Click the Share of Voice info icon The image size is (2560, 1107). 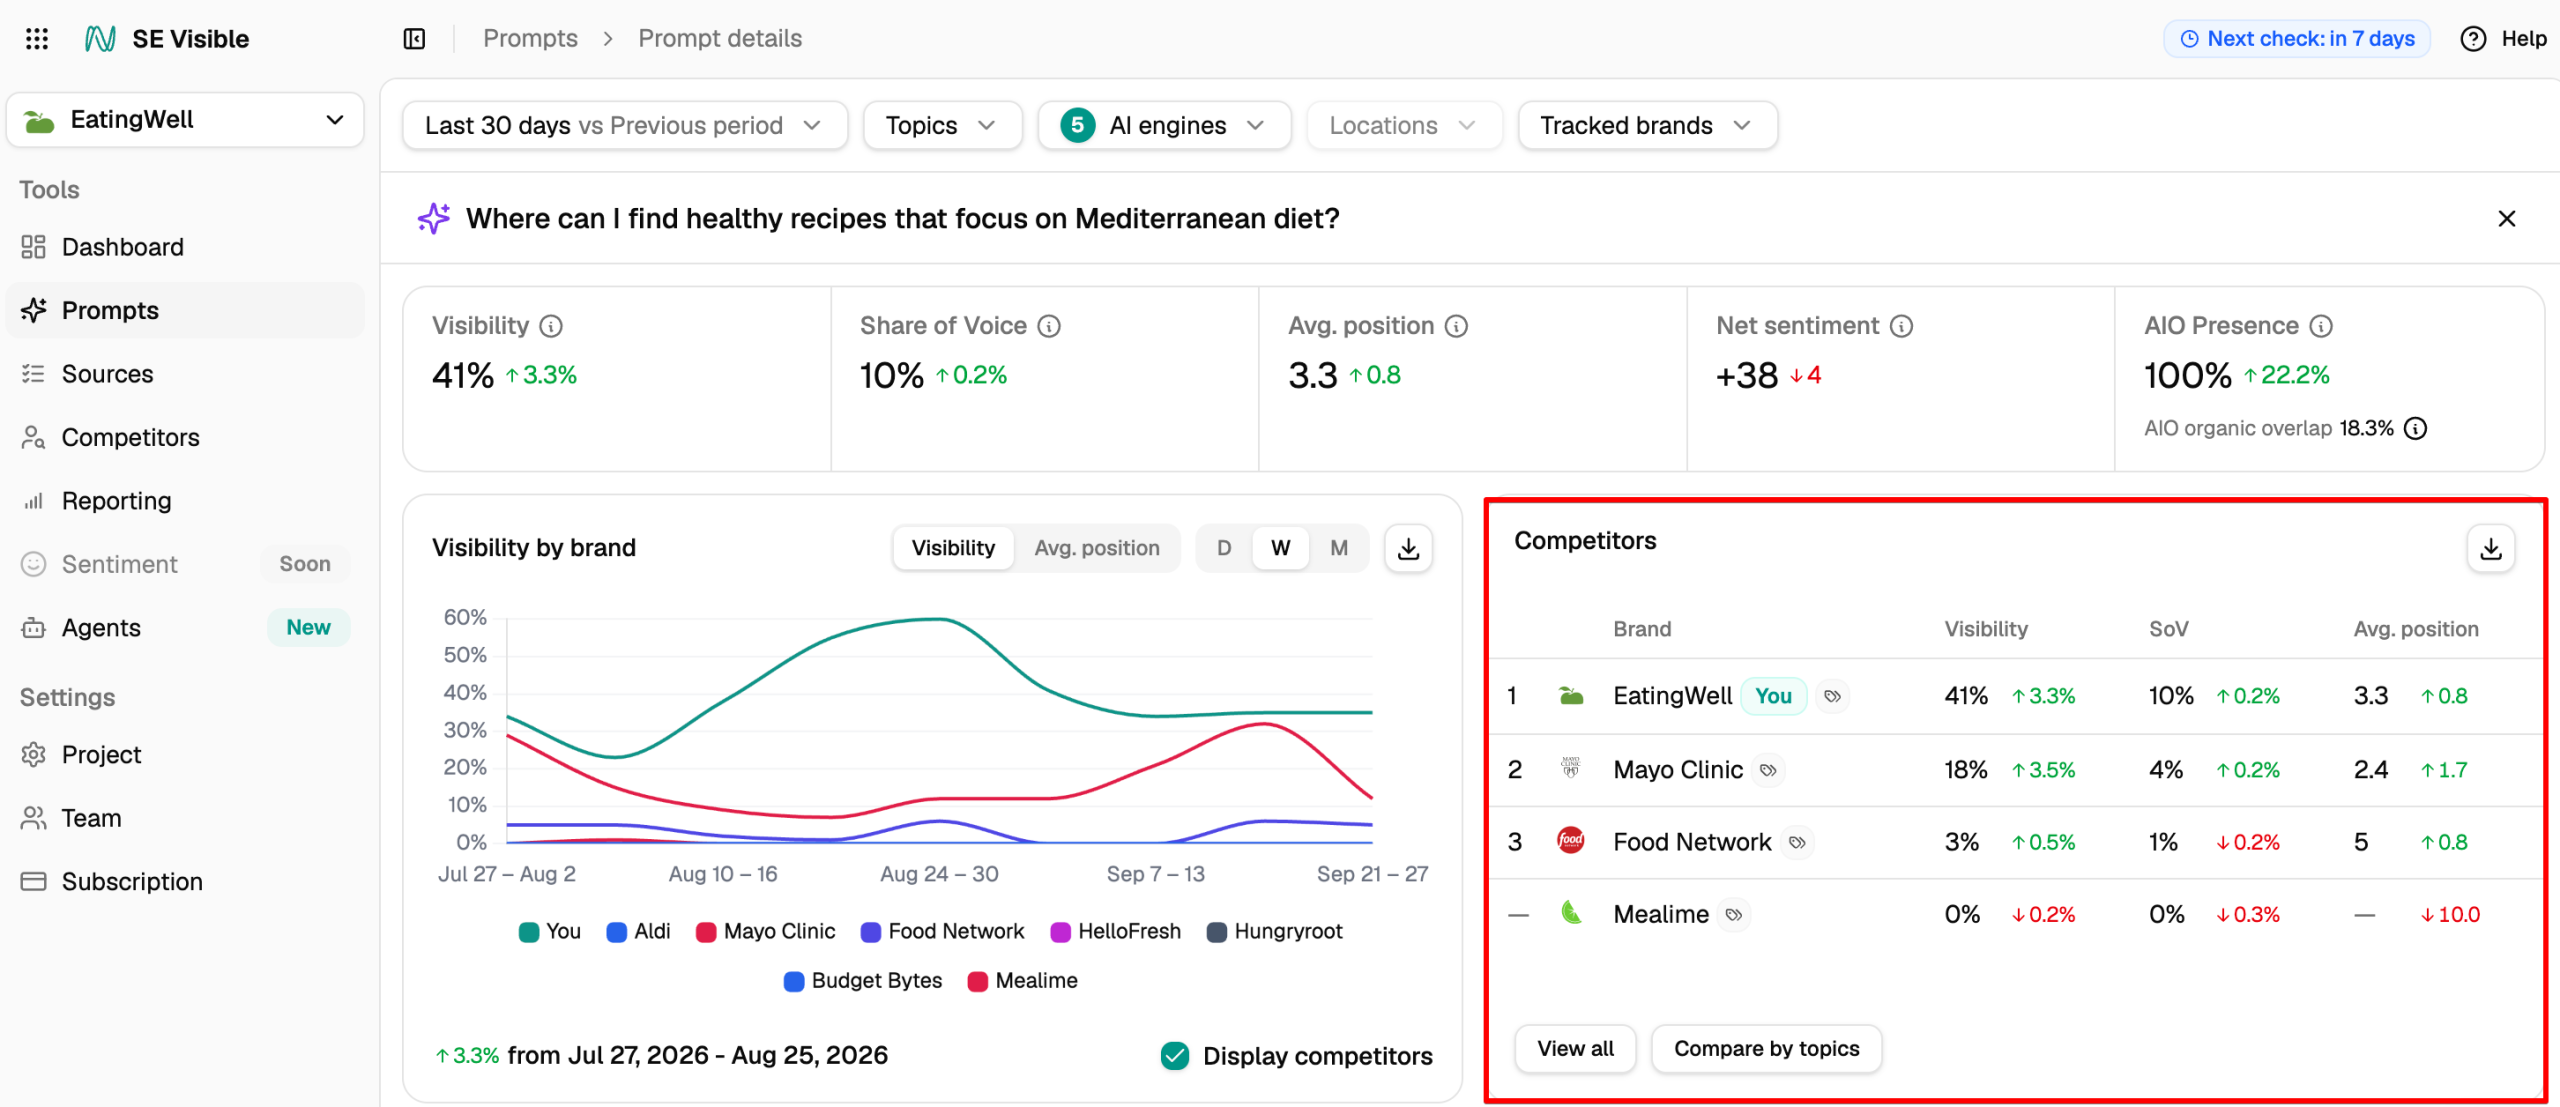[1049, 326]
